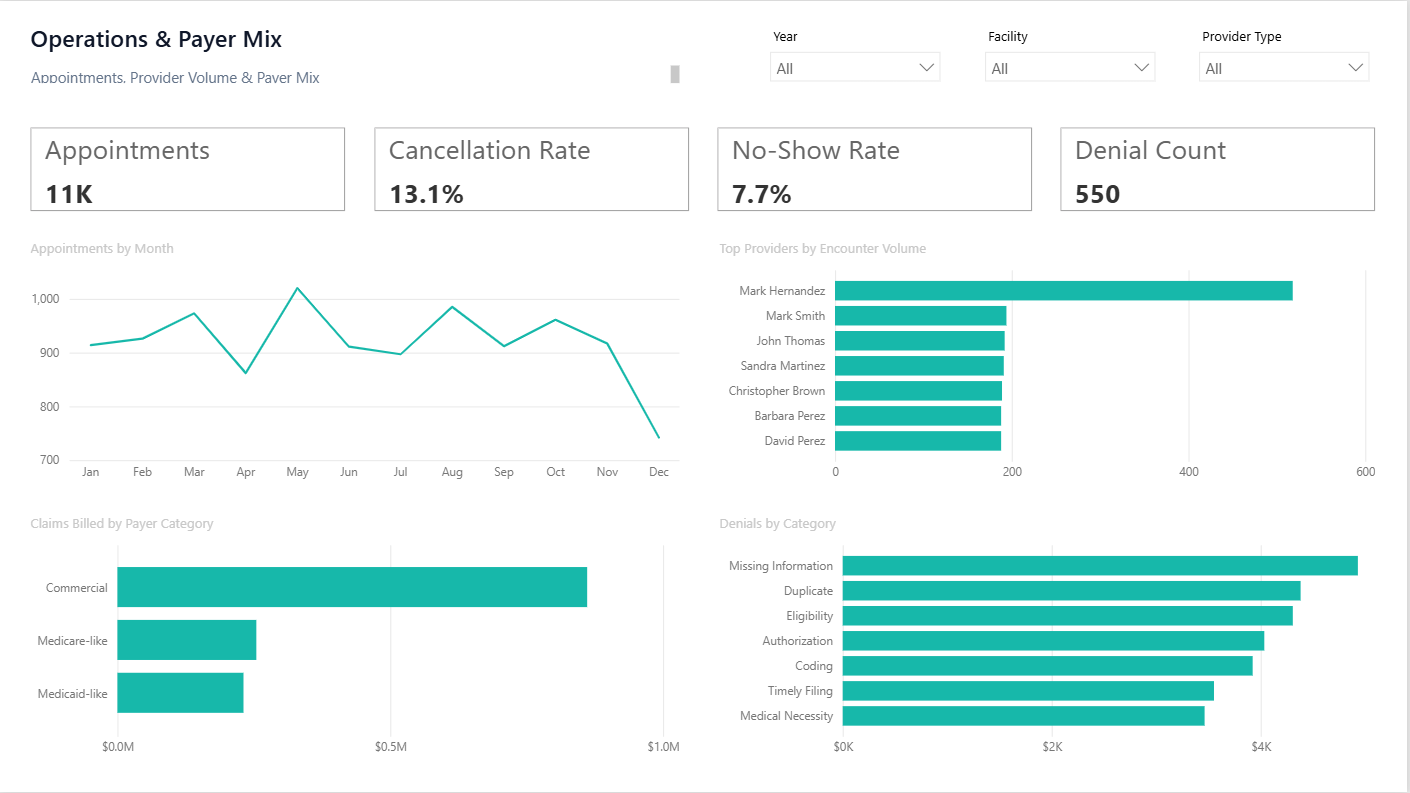The height and width of the screenshot is (793, 1410).
Task: Click the Medical Necessity denial bar
Action: click(1024, 716)
